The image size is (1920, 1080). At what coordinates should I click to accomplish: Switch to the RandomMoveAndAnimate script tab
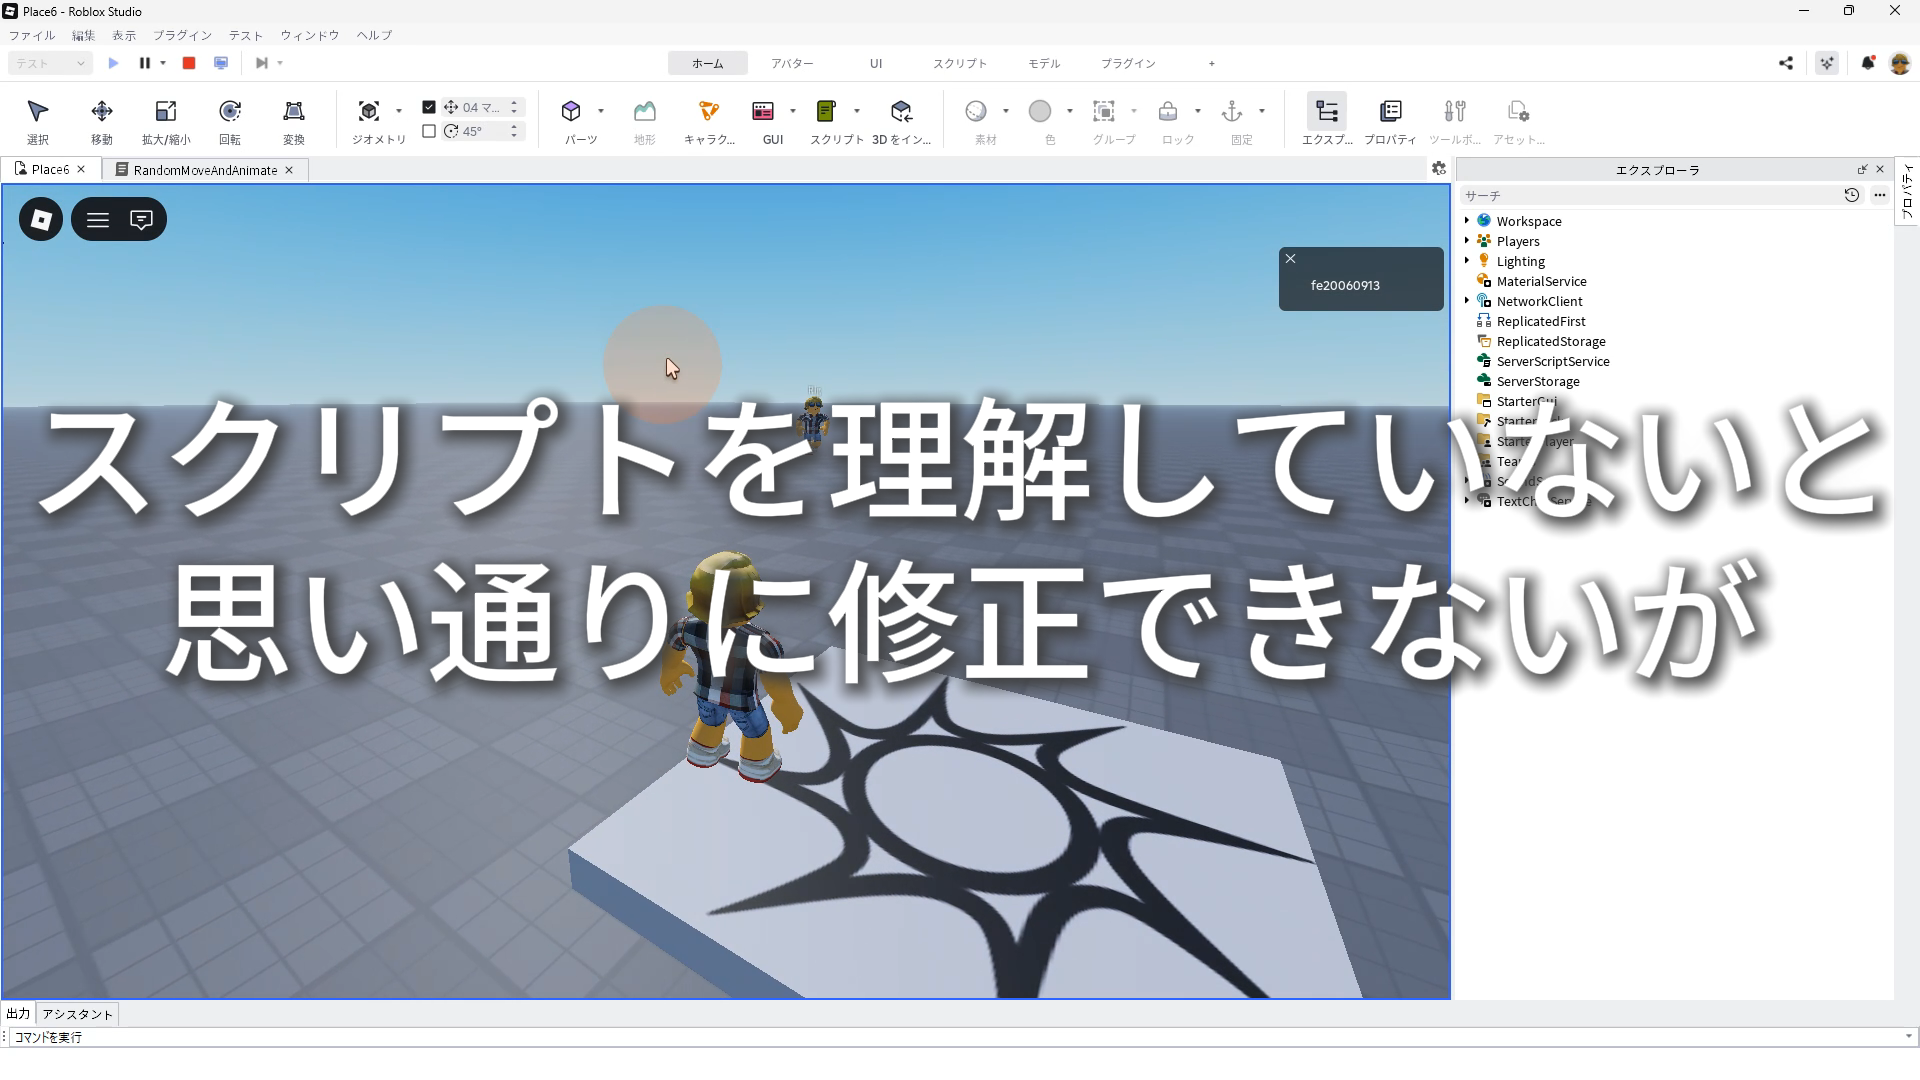pos(205,170)
